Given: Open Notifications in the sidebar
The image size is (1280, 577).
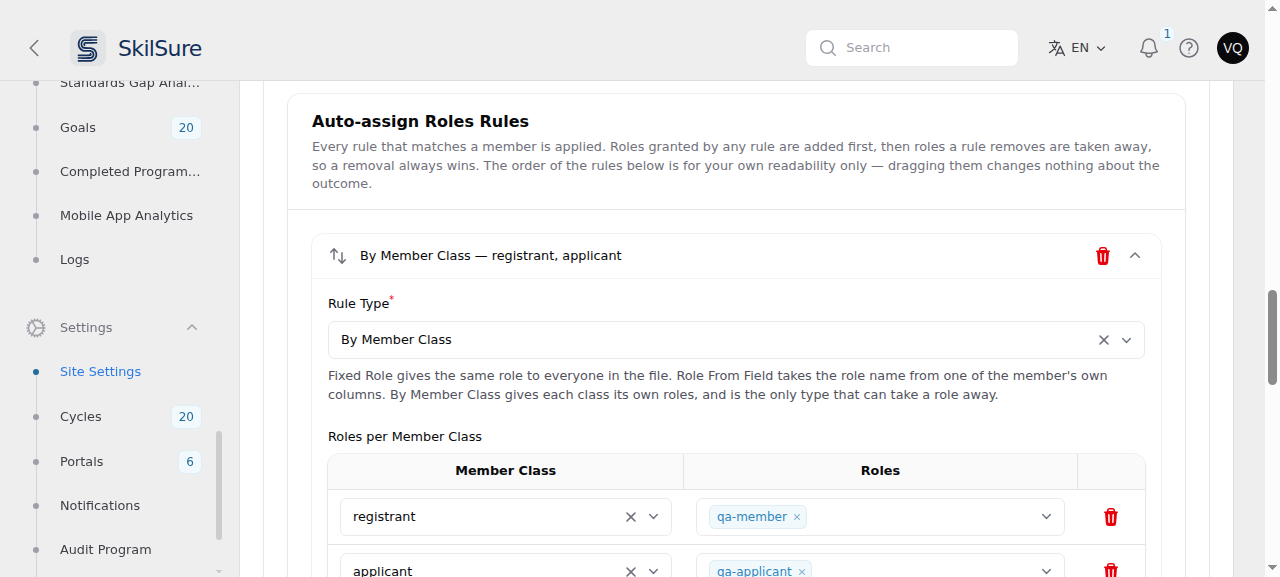Looking at the screenshot, I should coord(100,506).
